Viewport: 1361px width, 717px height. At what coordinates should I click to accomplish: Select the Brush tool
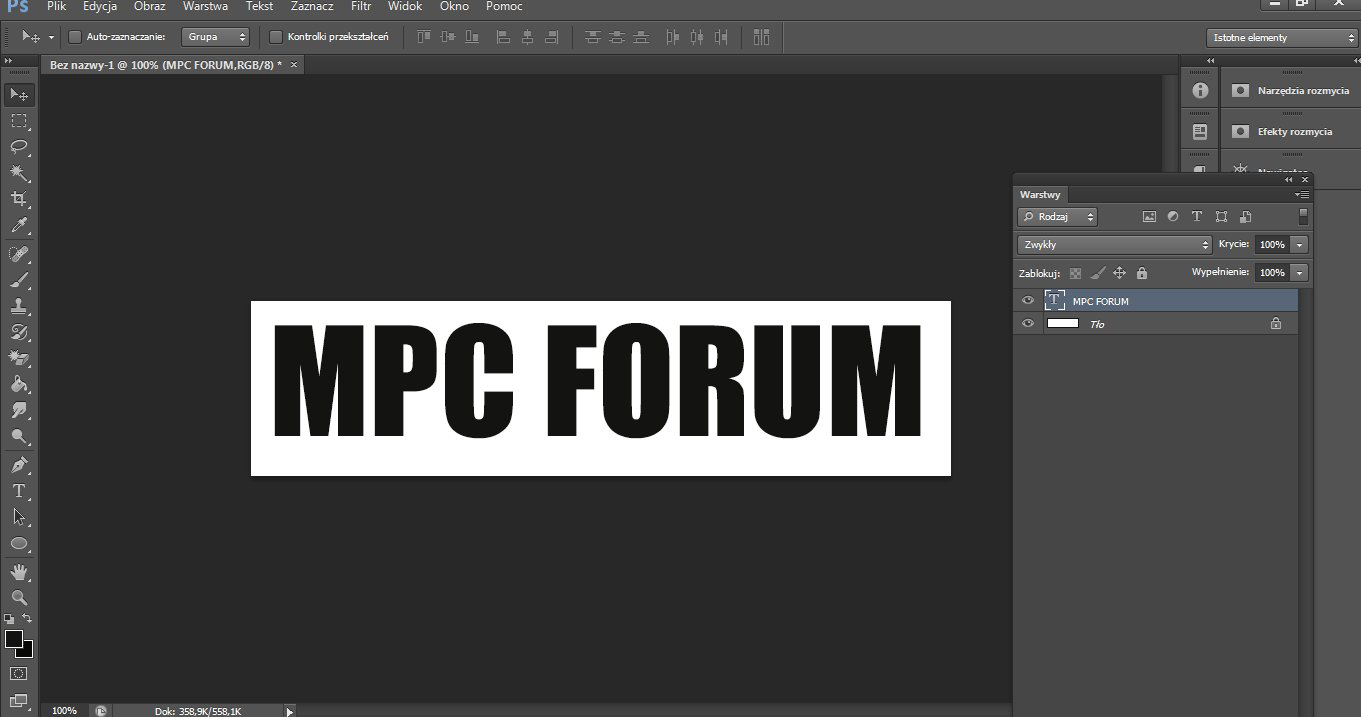click(x=19, y=280)
